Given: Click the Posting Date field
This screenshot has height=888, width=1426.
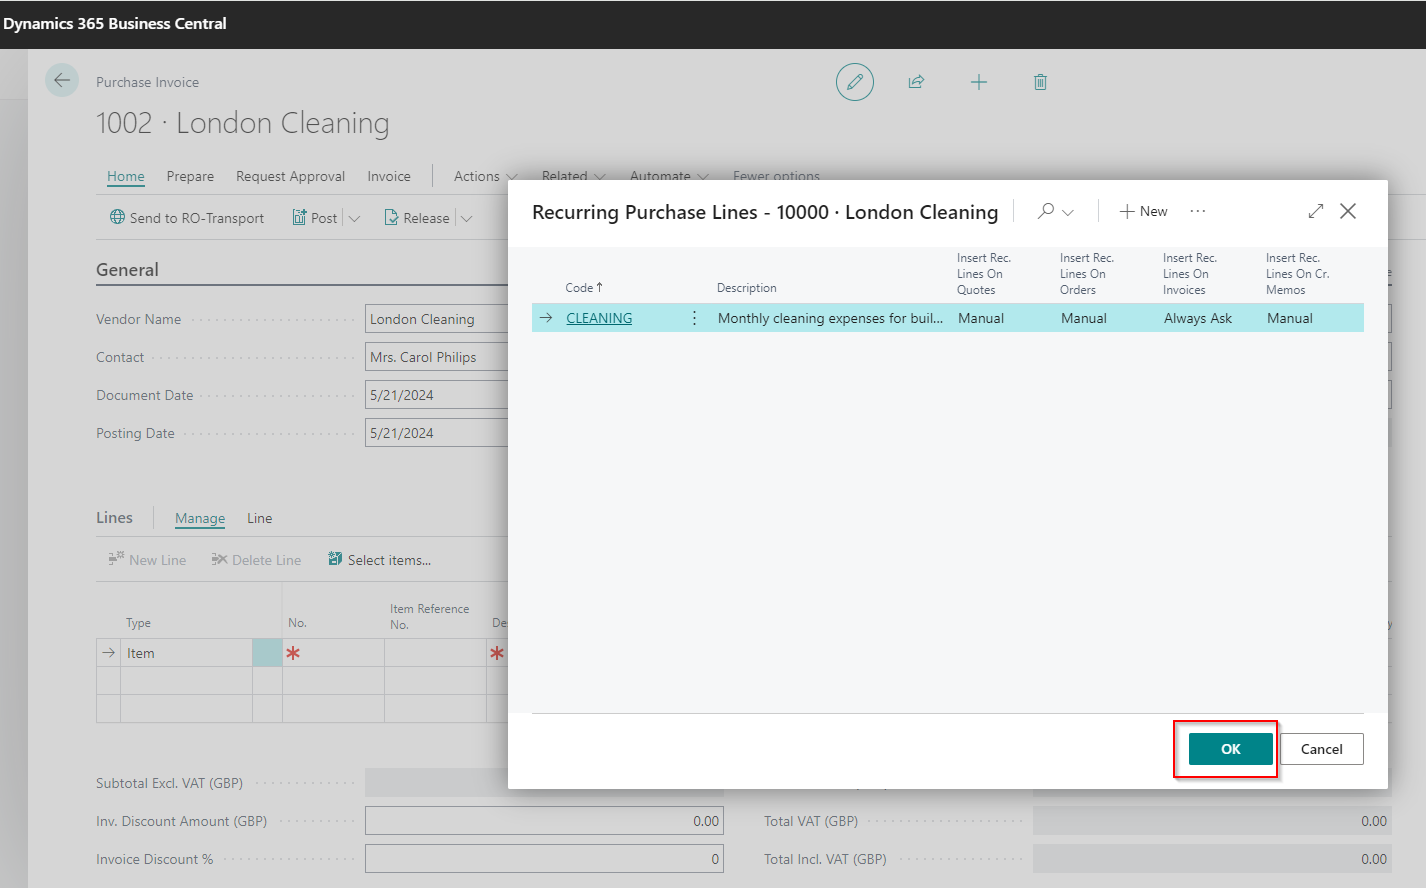Looking at the screenshot, I should [x=437, y=433].
